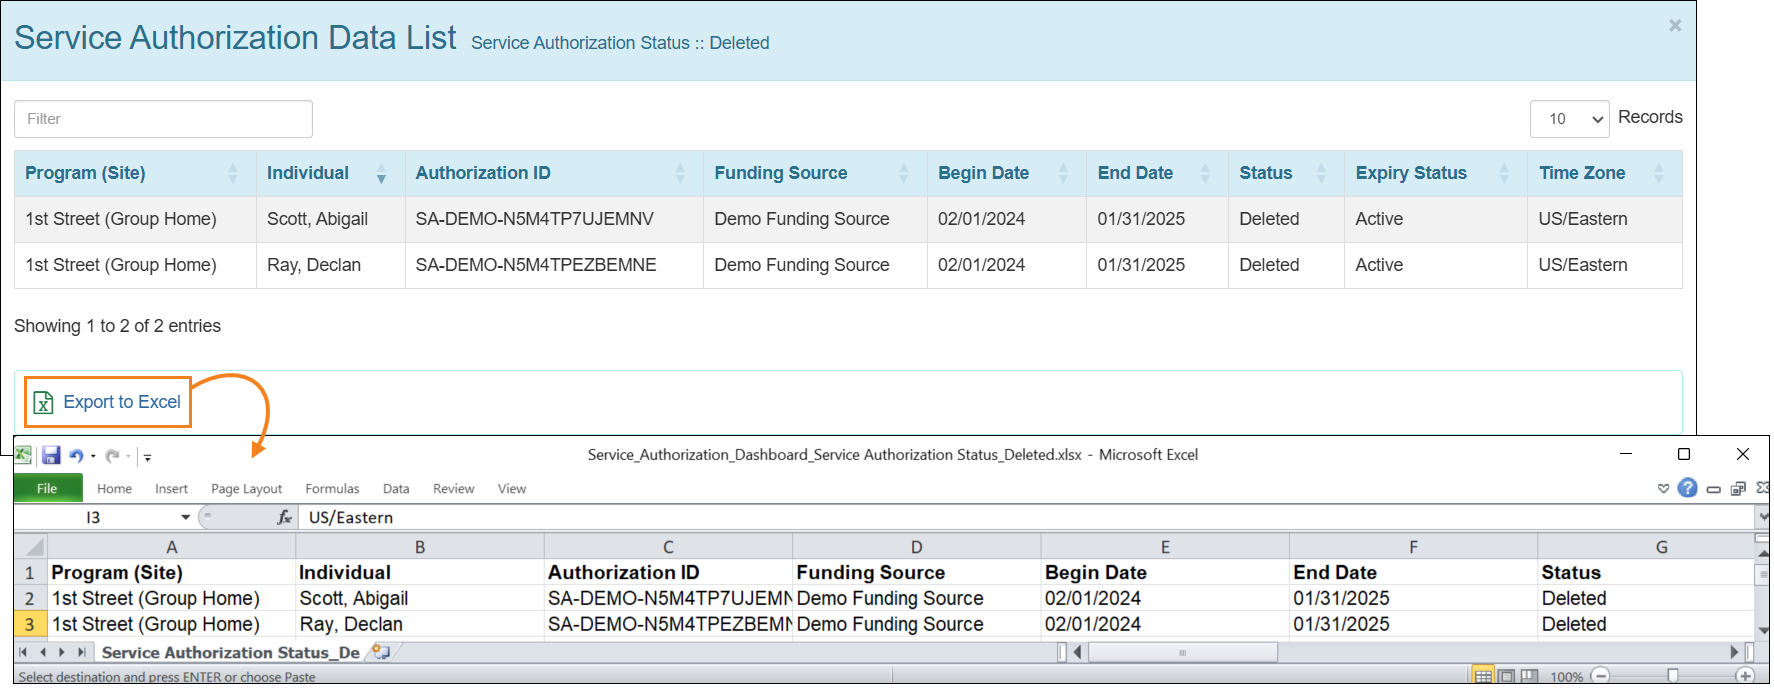This screenshot has height=689, width=1774.
Task: Toggle the ribbon minimize arrow
Action: (1663, 489)
